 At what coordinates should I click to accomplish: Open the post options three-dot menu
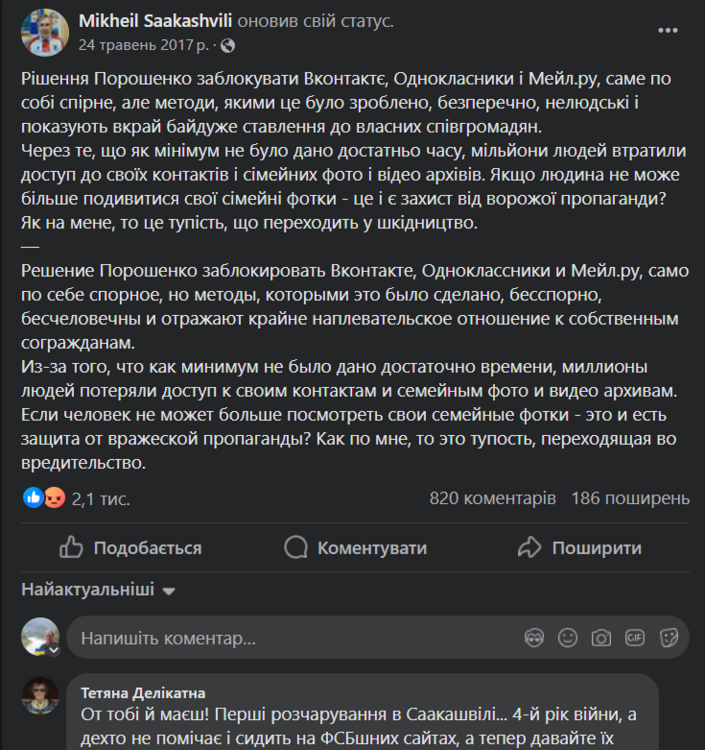click(x=667, y=31)
